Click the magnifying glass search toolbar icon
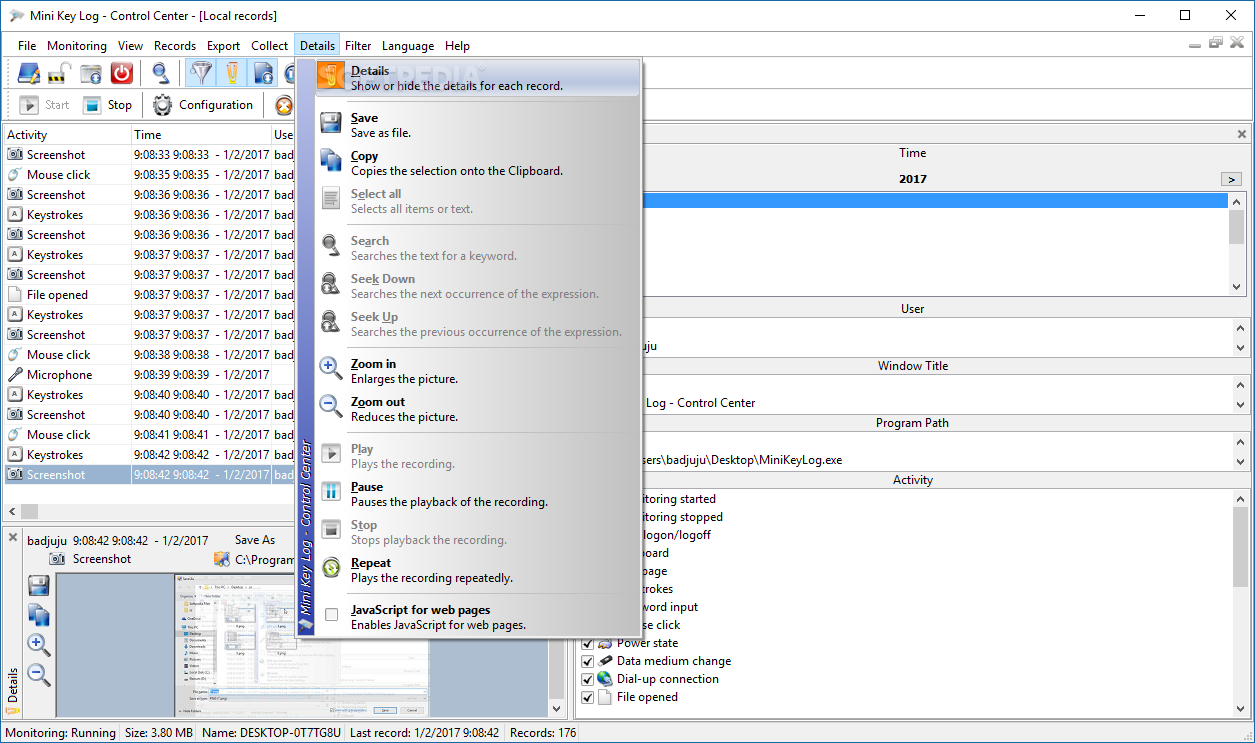This screenshot has width=1255, height=743. 160,73
